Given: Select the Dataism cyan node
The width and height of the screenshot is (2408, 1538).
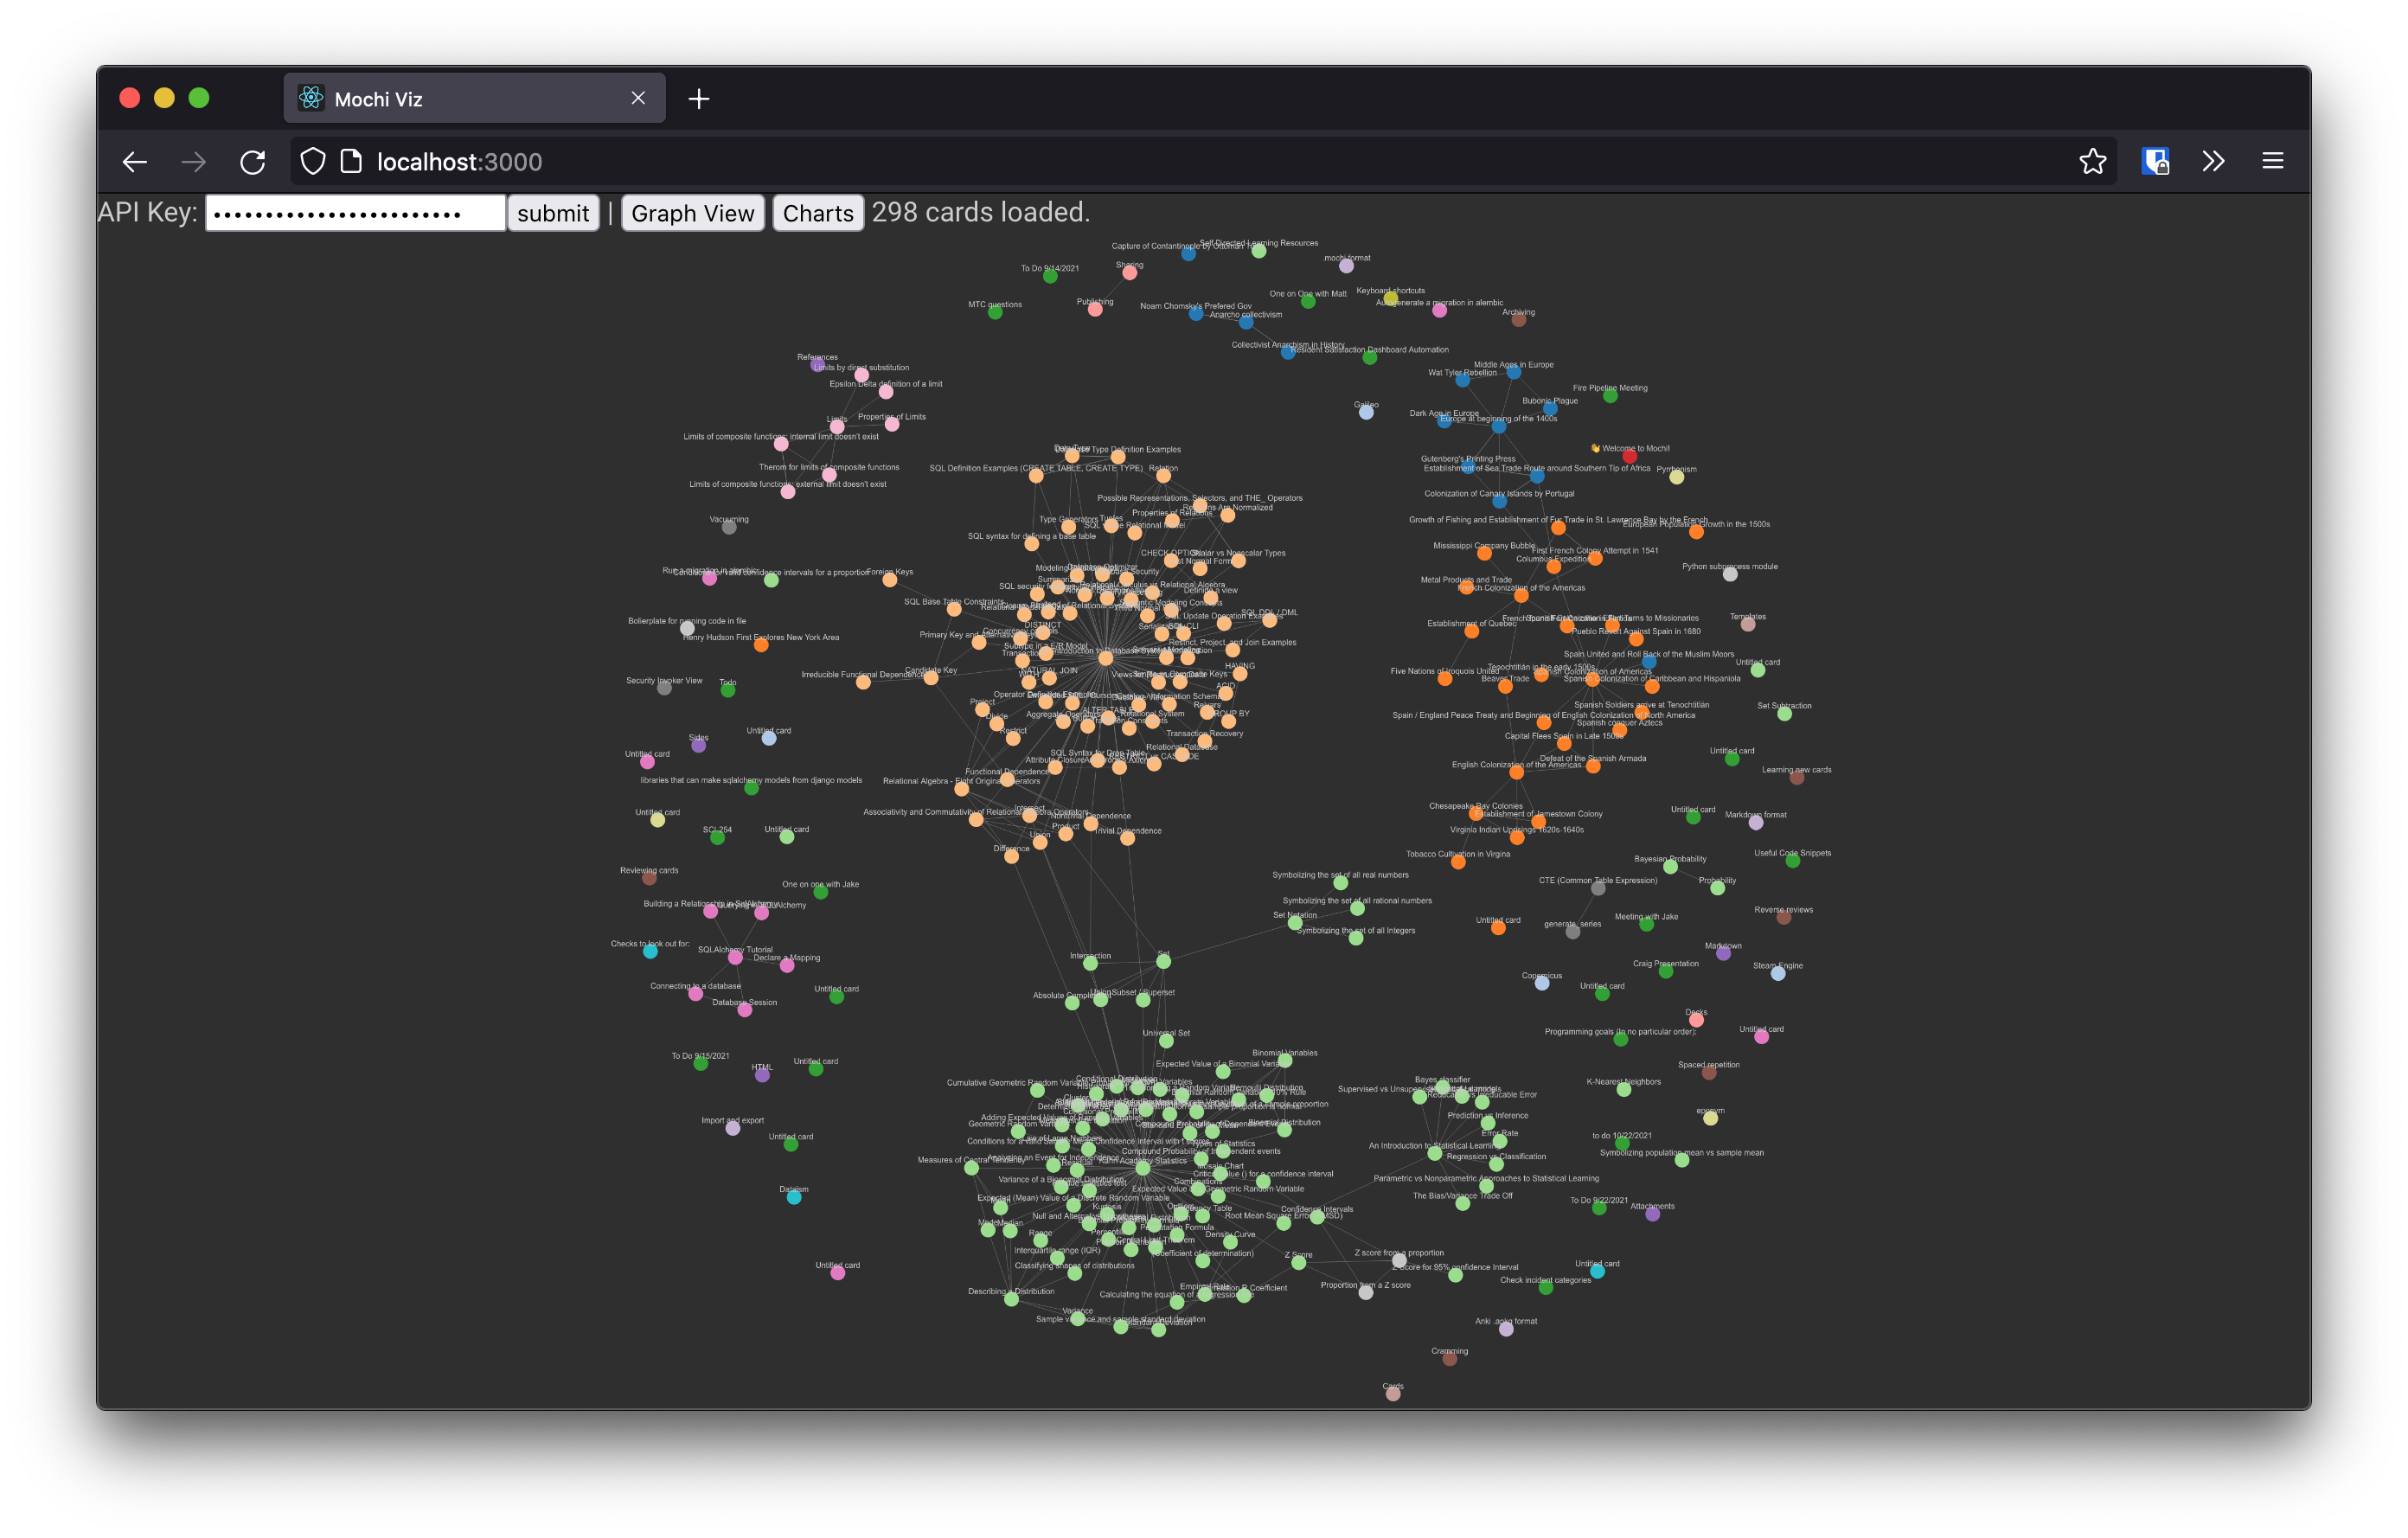Looking at the screenshot, I should click(794, 1198).
